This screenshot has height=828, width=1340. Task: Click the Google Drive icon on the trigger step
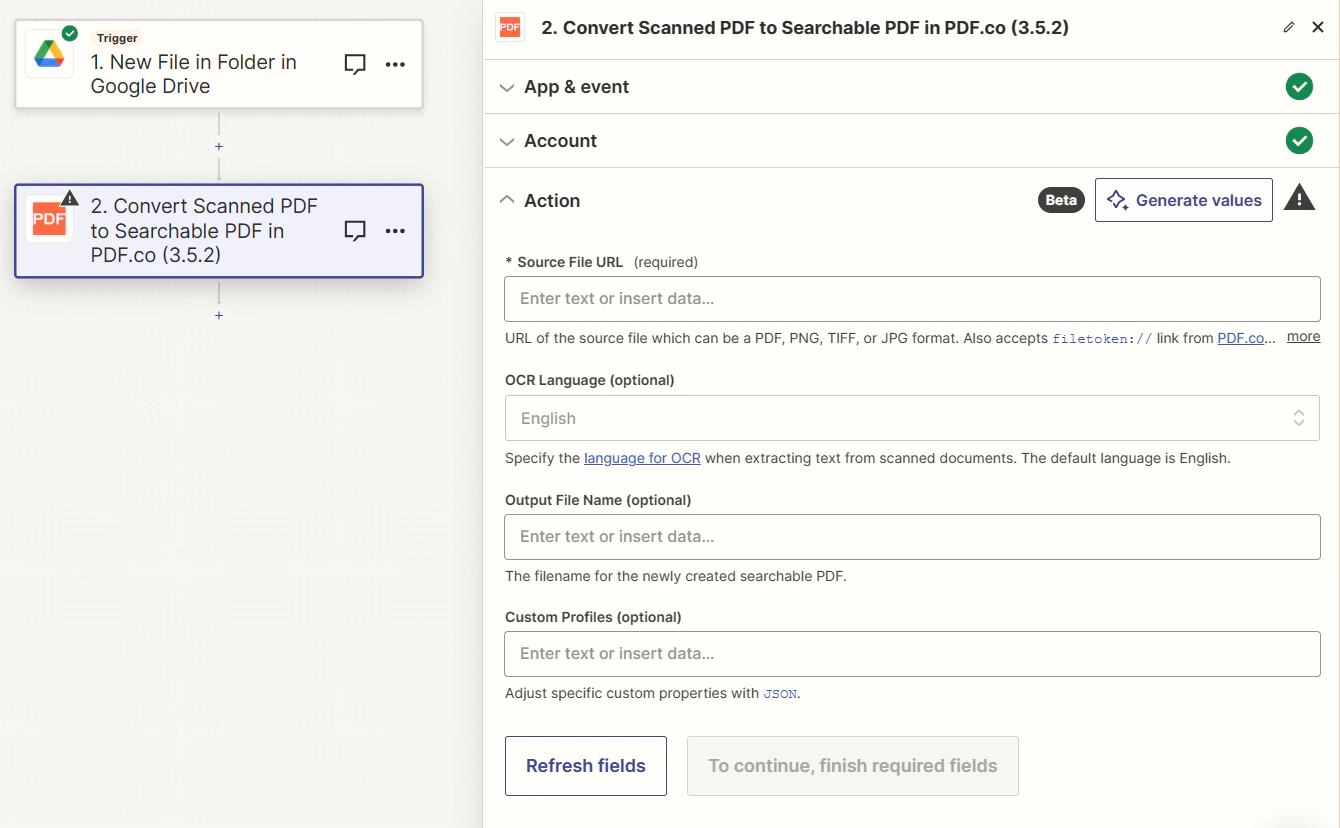coord(49,55)
